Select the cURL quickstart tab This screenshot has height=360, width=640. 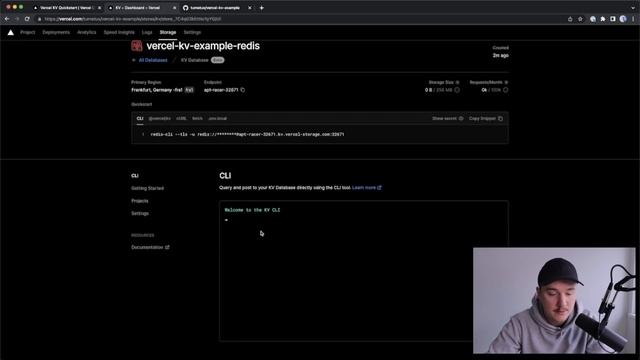click(181, 118)
